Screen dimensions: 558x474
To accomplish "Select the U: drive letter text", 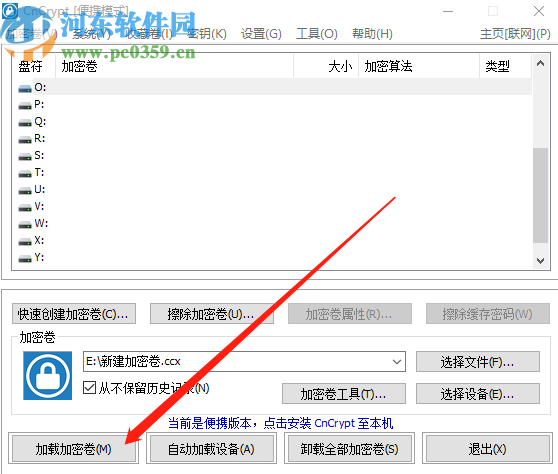I will pos(40,189).
